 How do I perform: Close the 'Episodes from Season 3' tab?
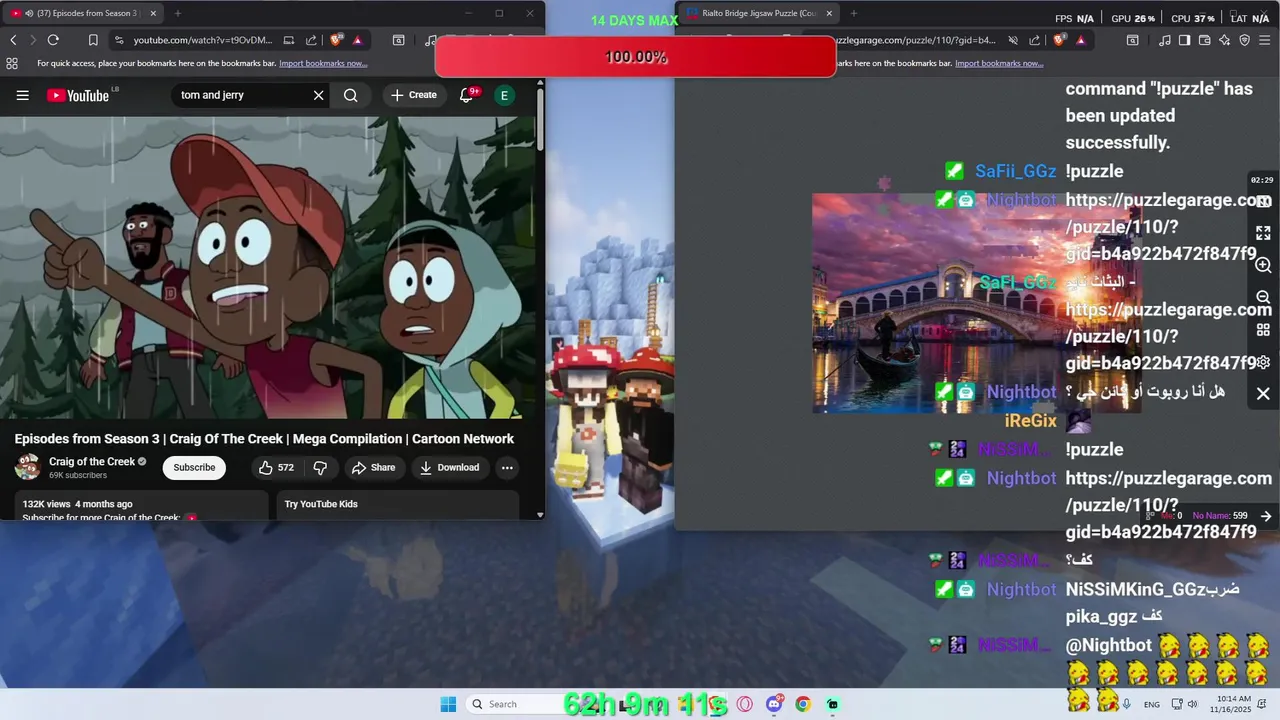pos(153,13)
